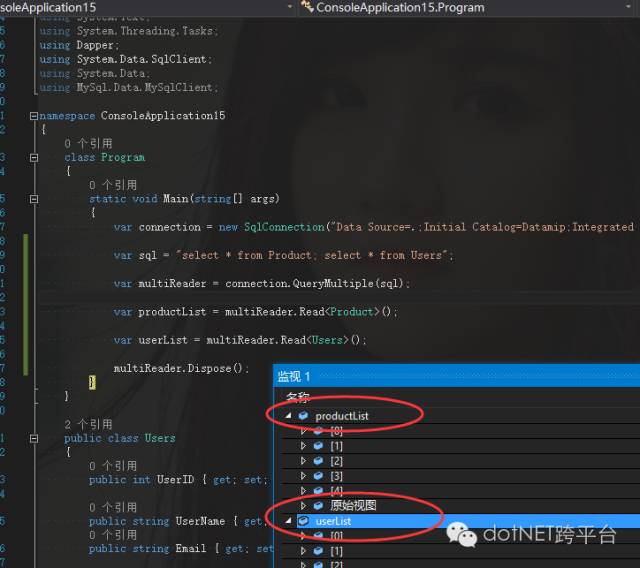The height and width of the screenshot is (568, 640).
Task: Click the 'multiReader.Dispose();' statement
Action: [181, 368]
